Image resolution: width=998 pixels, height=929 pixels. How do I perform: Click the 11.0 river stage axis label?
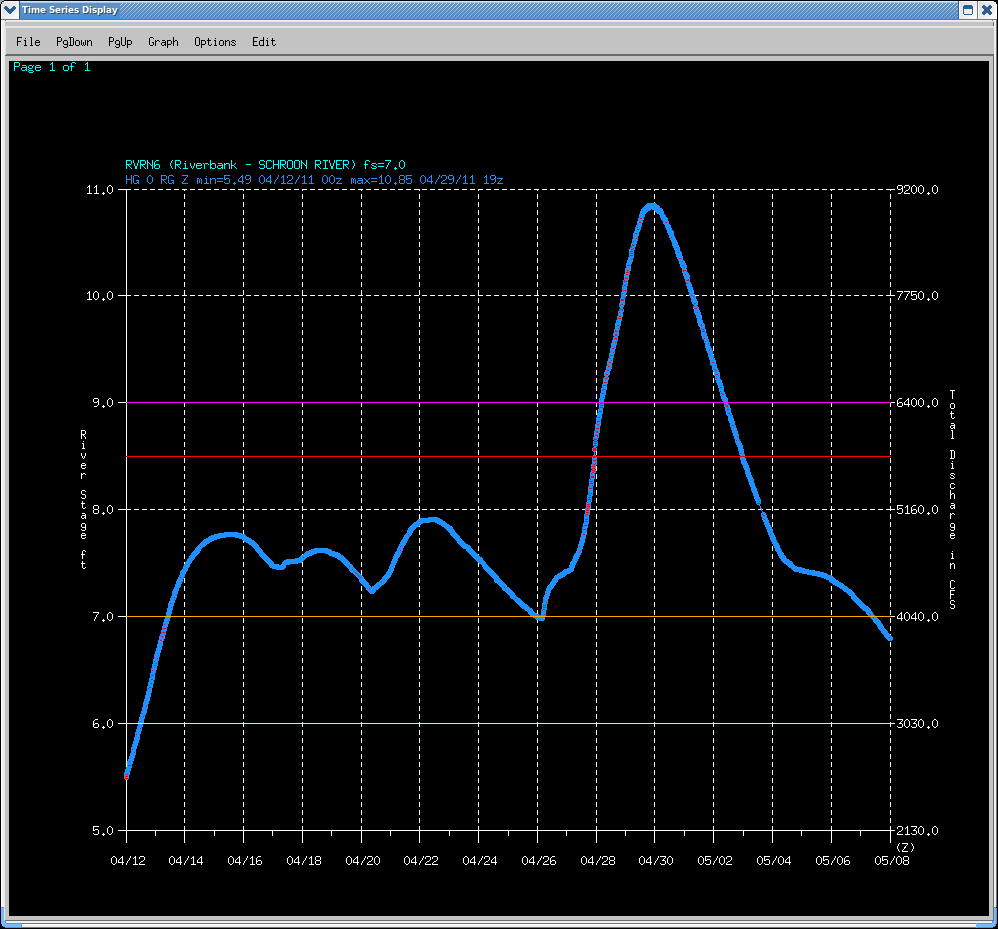click(x=100, y=190)
